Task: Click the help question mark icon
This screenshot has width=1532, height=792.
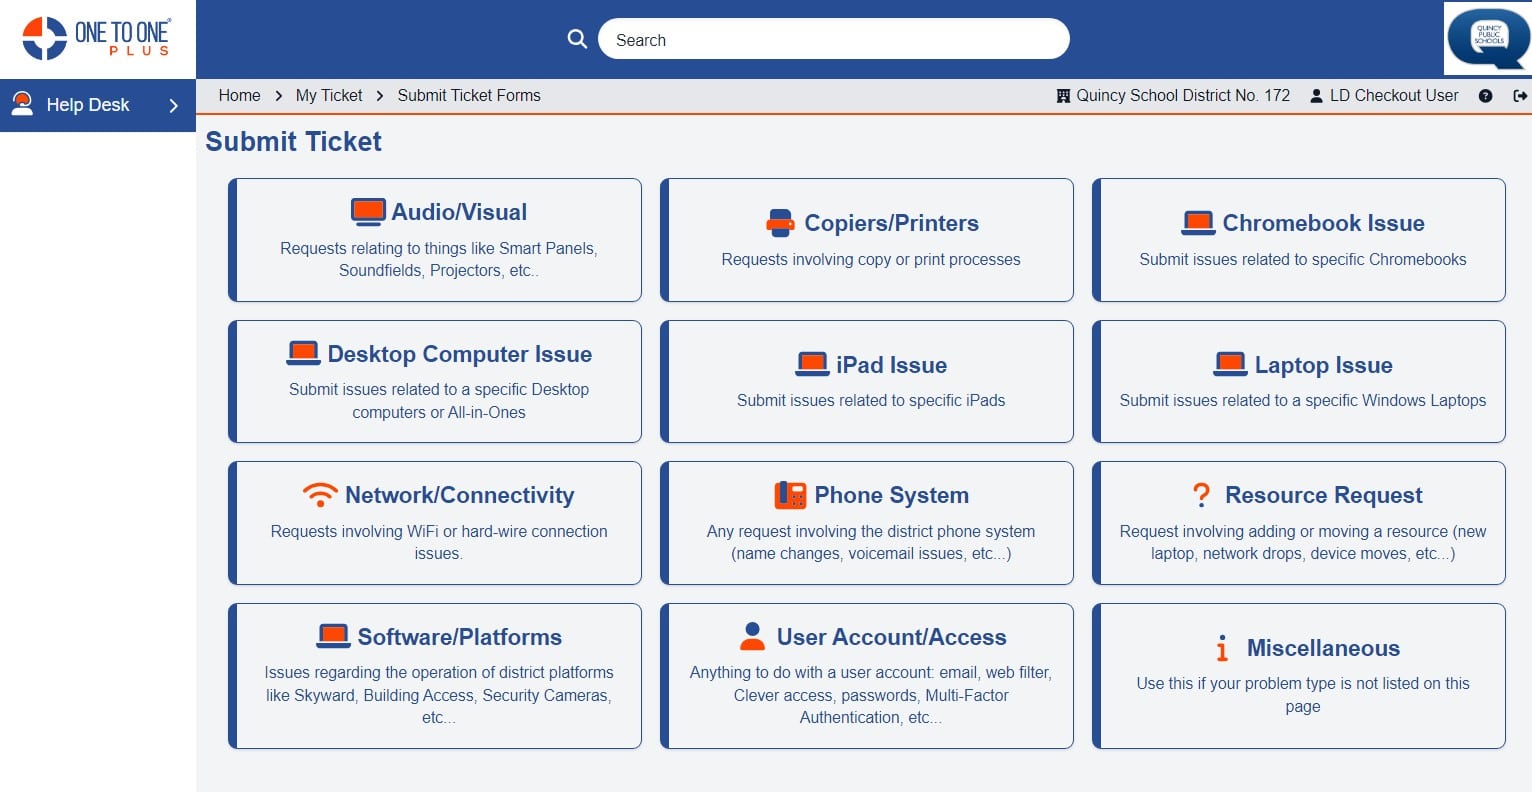Action: pyautogui.click(x=1485, y=96)
